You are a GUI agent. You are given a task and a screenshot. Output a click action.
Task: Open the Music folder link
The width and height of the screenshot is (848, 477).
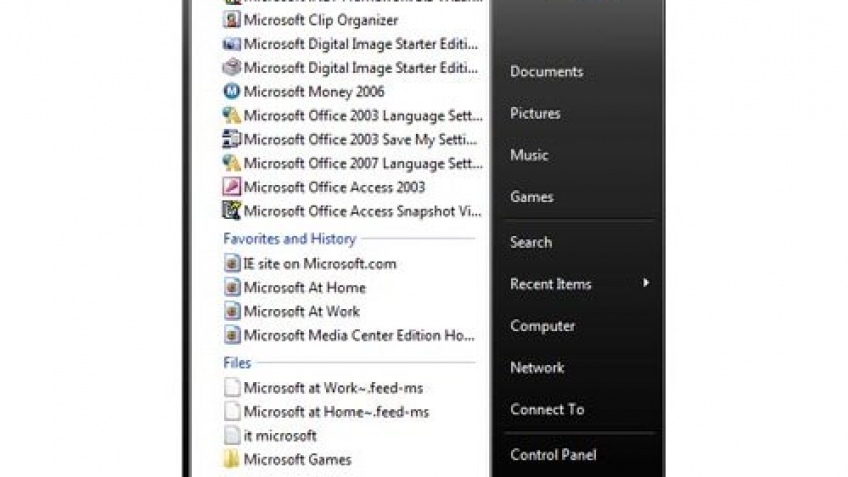(x=529, y=155)
